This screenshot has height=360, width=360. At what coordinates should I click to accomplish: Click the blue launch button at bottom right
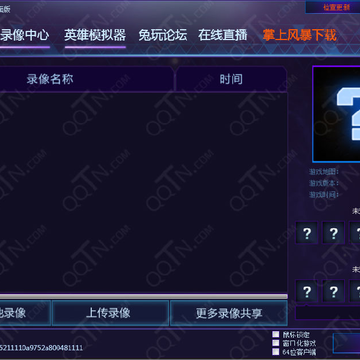[x=347, y=343]
